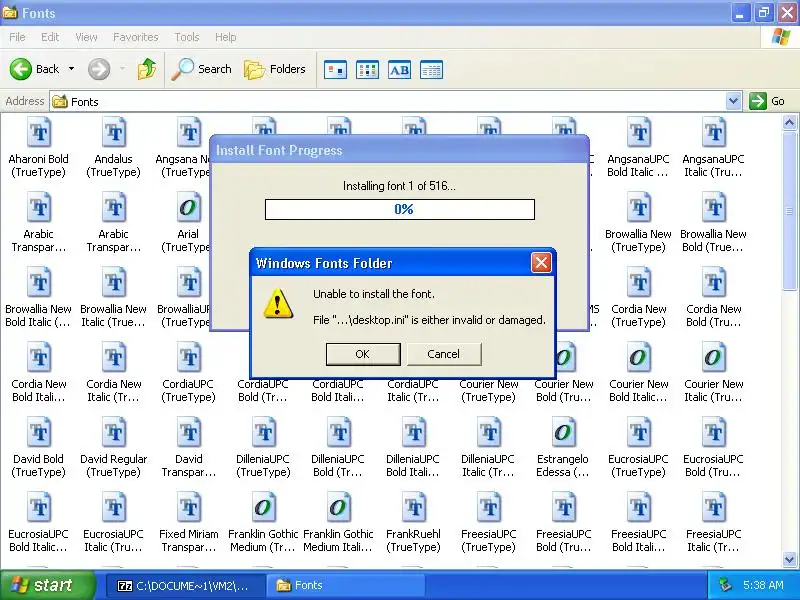The height and width of the screenshot is (600, 800).
Task: Switch to the 7-Zip C:\DOCUME~1 taskbar window
Action: click(x=186, y=585)
